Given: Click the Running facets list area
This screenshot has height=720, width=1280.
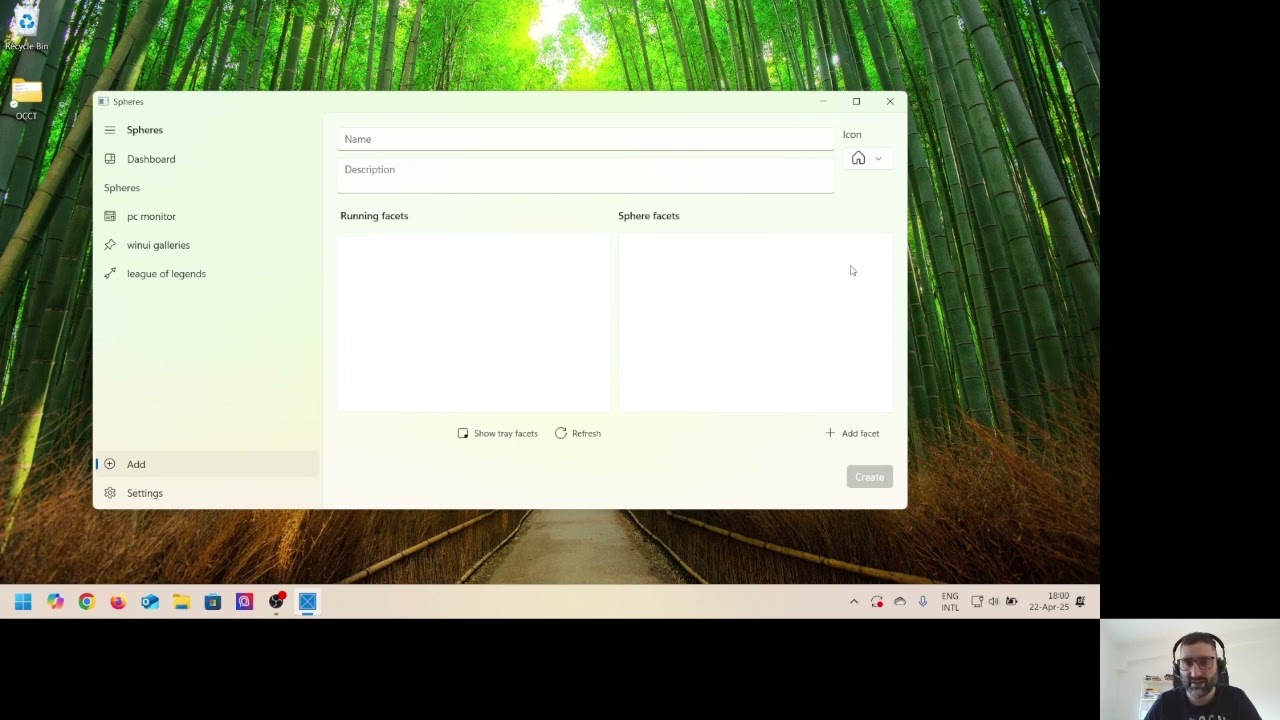Looking at the screenshot, I should point(474,322).
